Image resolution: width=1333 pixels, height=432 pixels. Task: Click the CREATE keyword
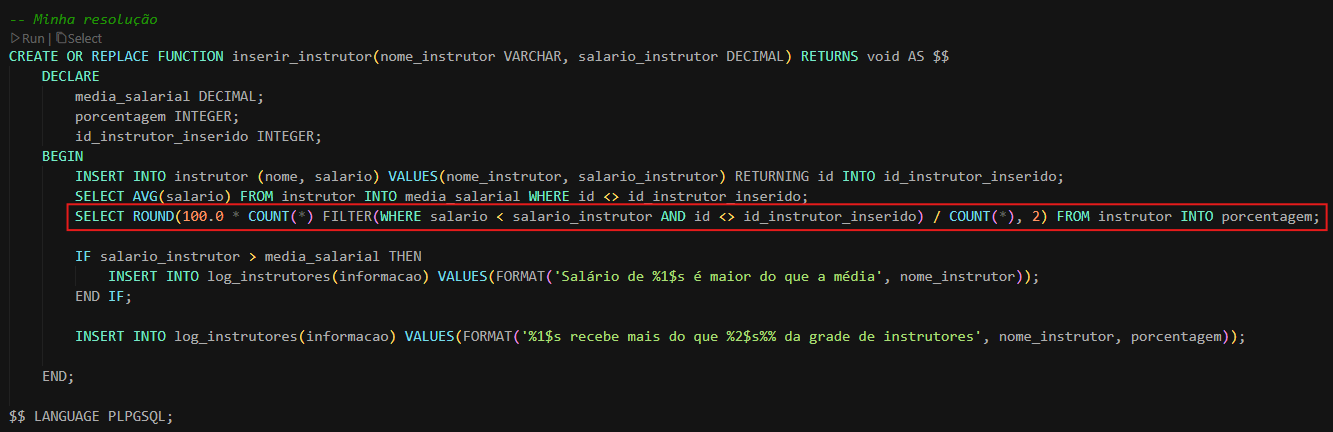point(34,56)
